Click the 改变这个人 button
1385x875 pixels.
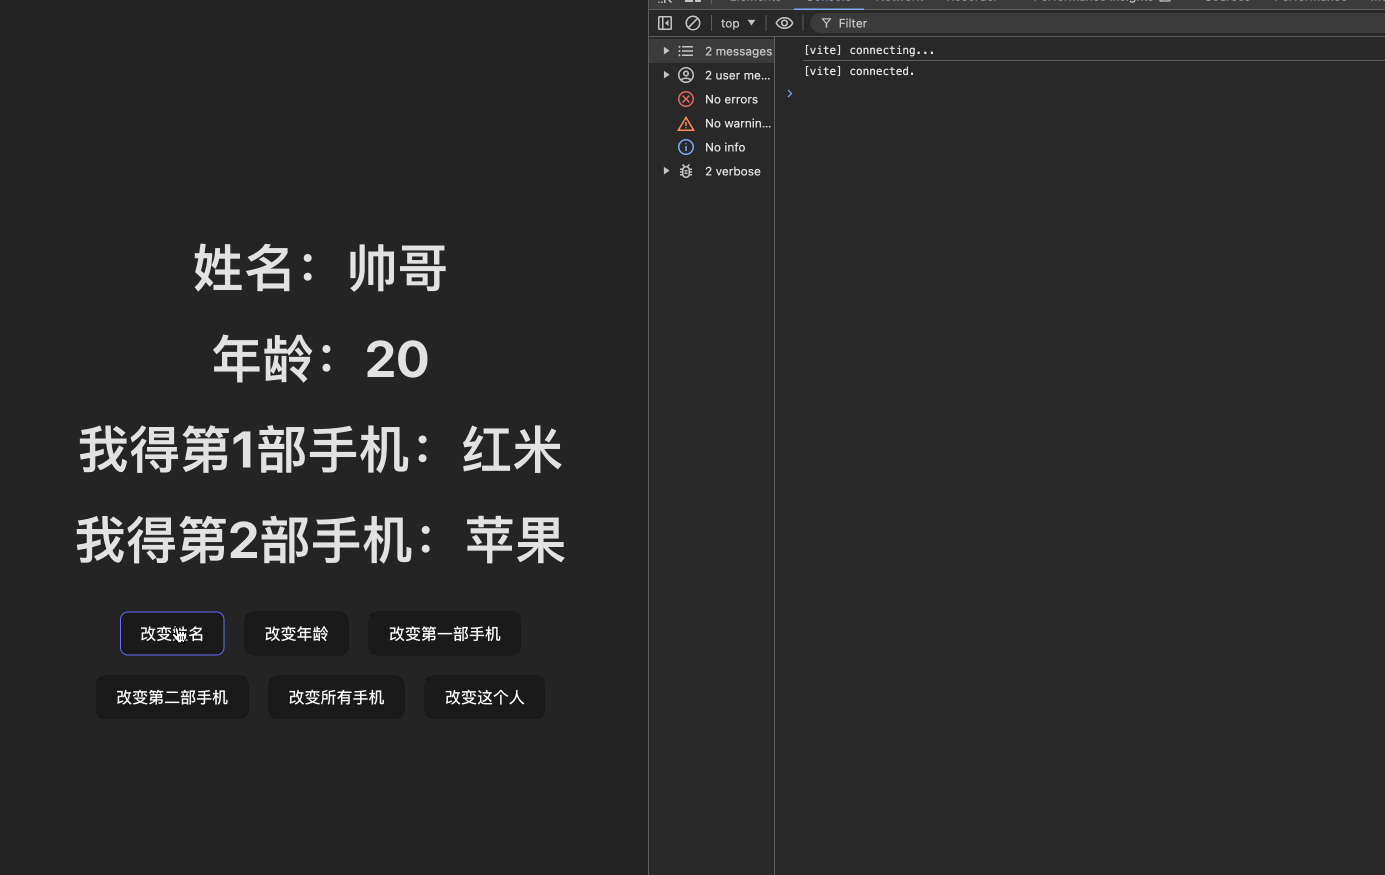click(x=484, y=697)
